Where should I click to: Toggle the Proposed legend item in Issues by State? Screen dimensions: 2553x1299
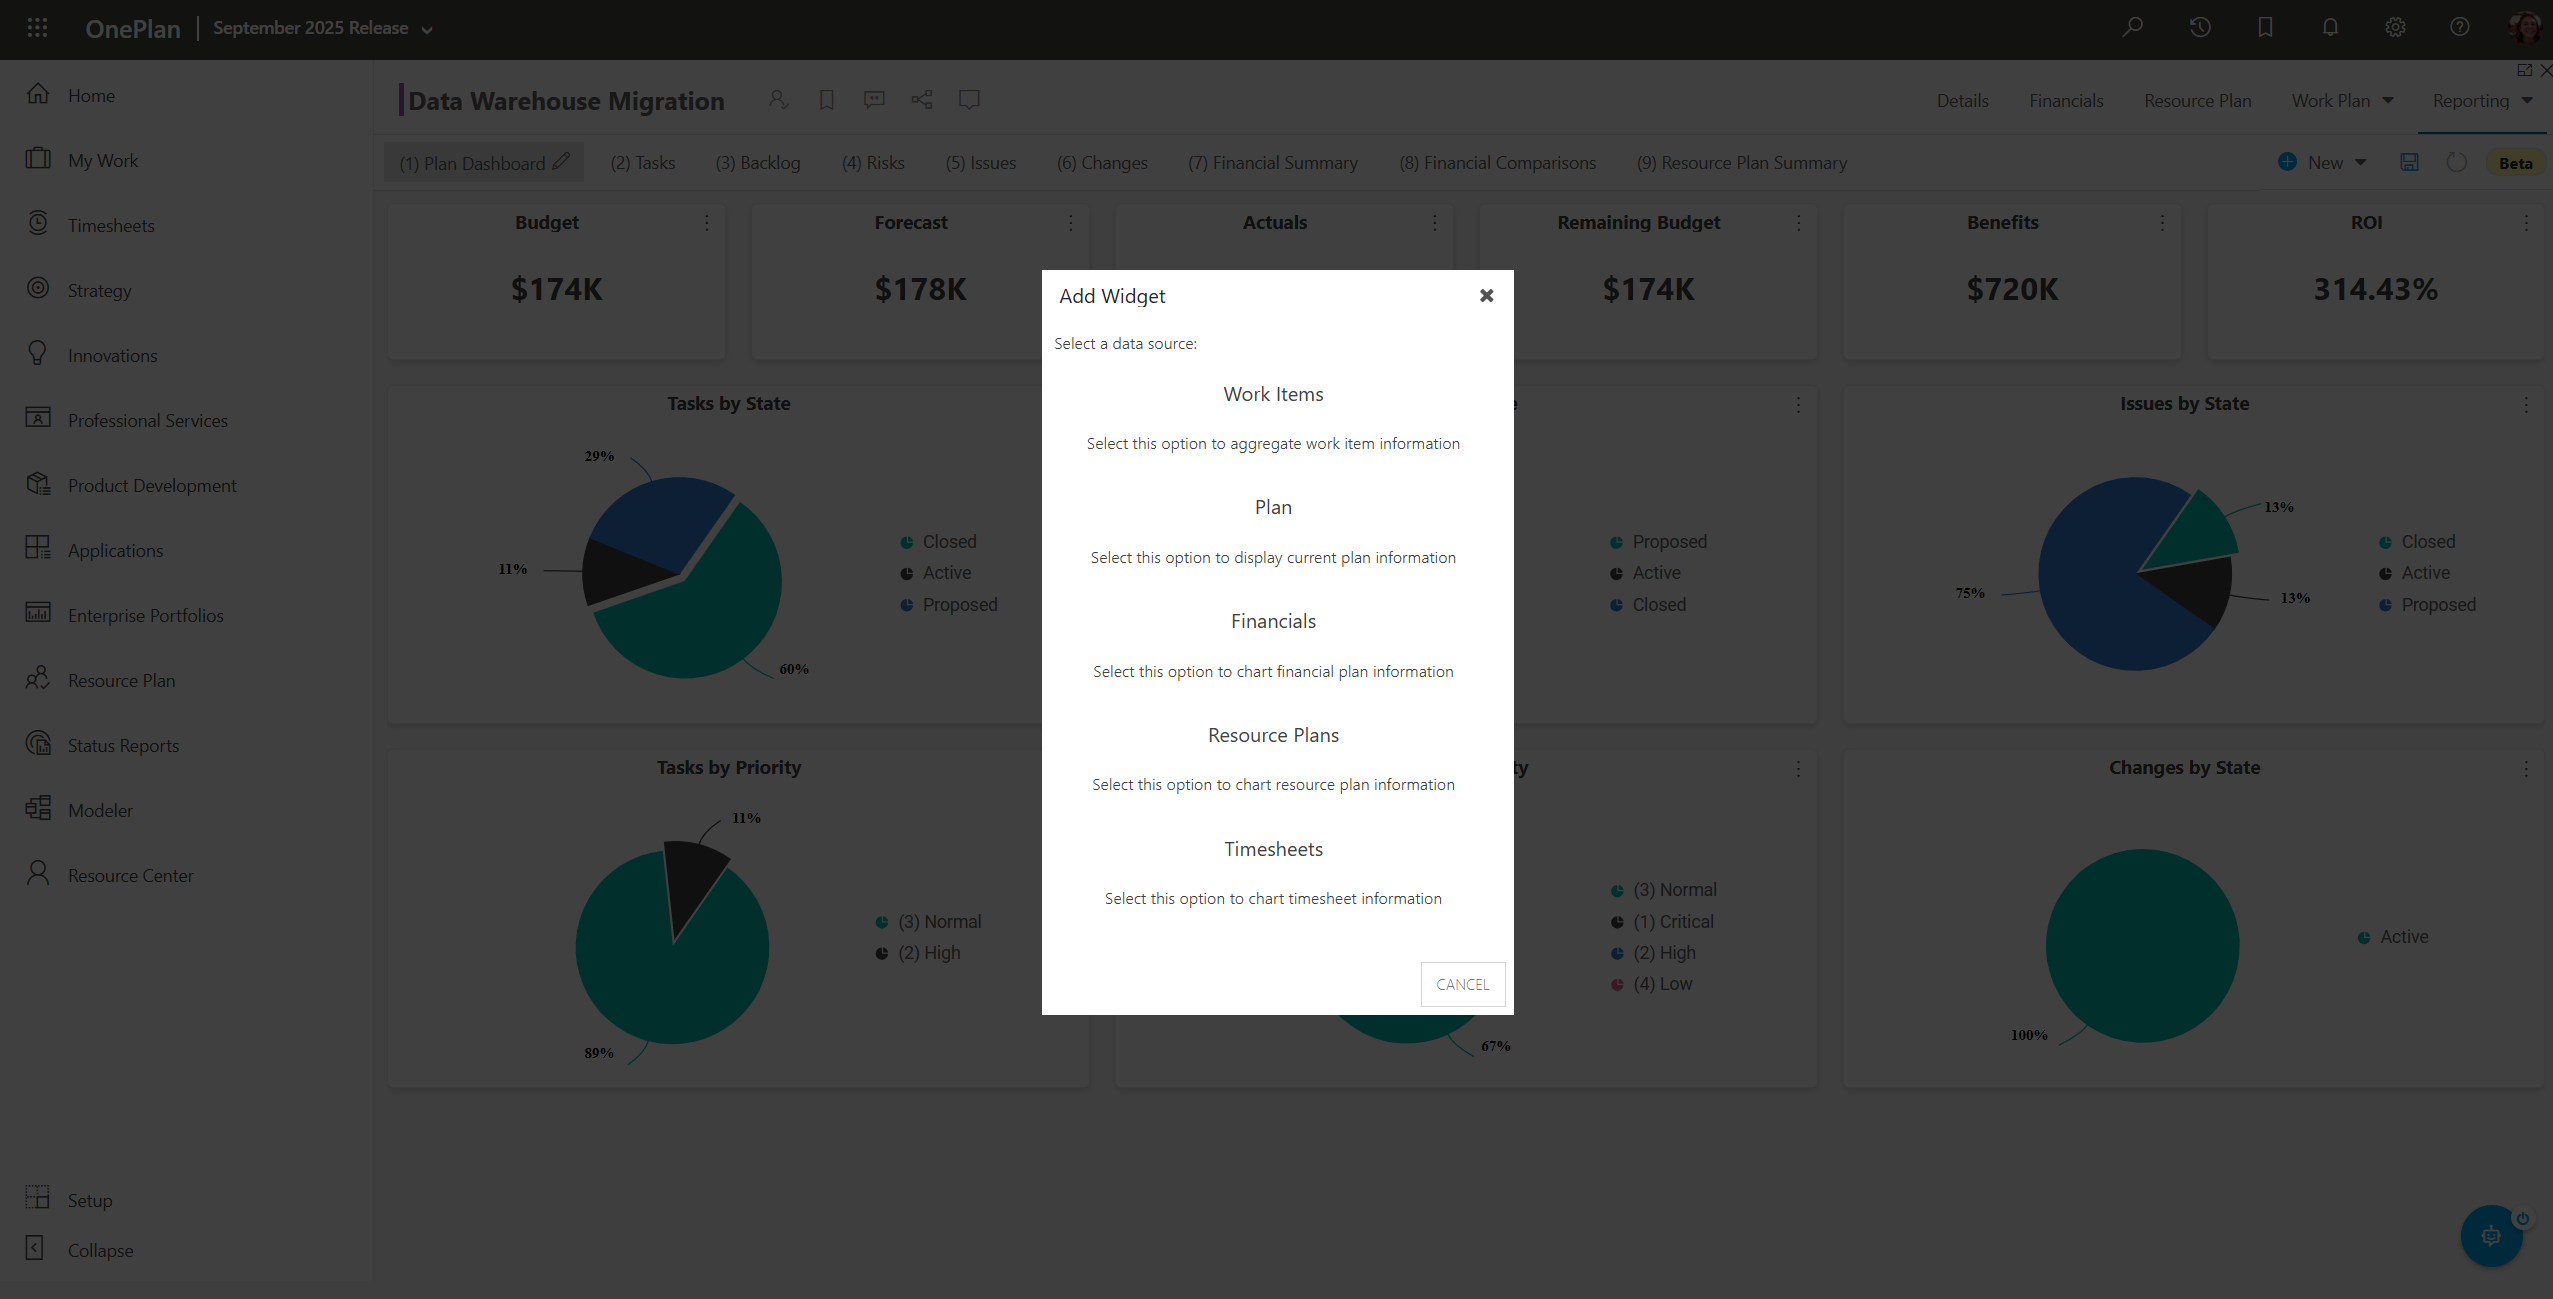click(2437, 605)
